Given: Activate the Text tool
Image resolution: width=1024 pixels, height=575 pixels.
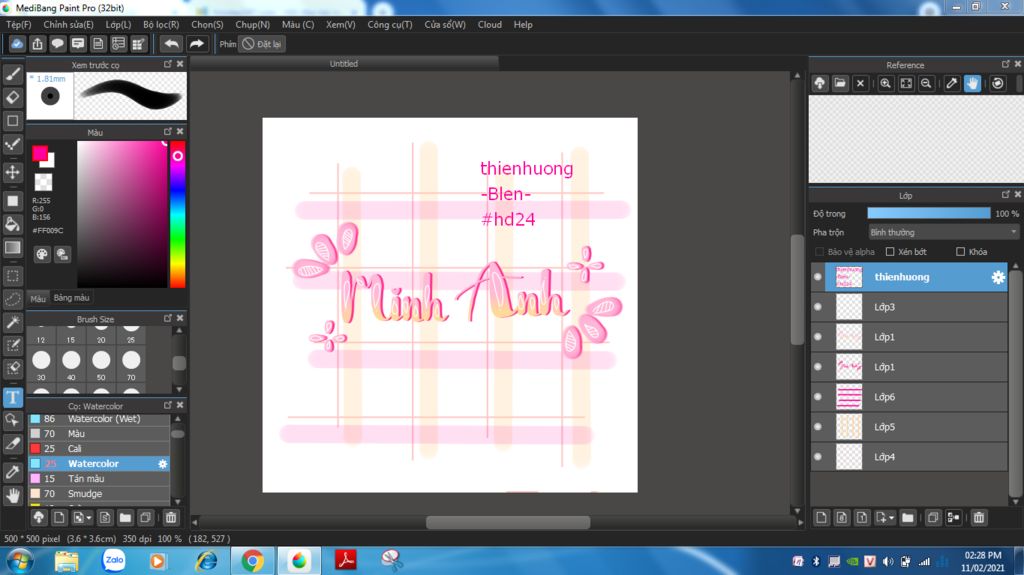Looking at the screenshot, I should (12, 397).
